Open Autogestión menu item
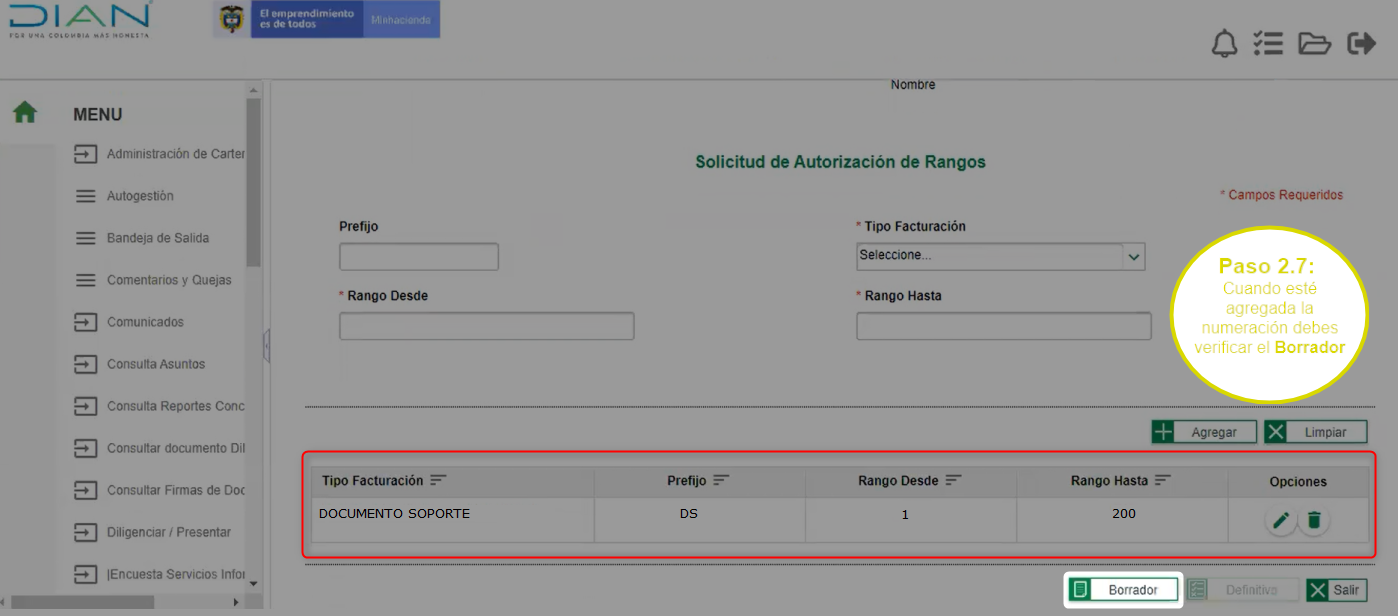1398x616 pixels. pyautogui.click(x=140, y=197)
